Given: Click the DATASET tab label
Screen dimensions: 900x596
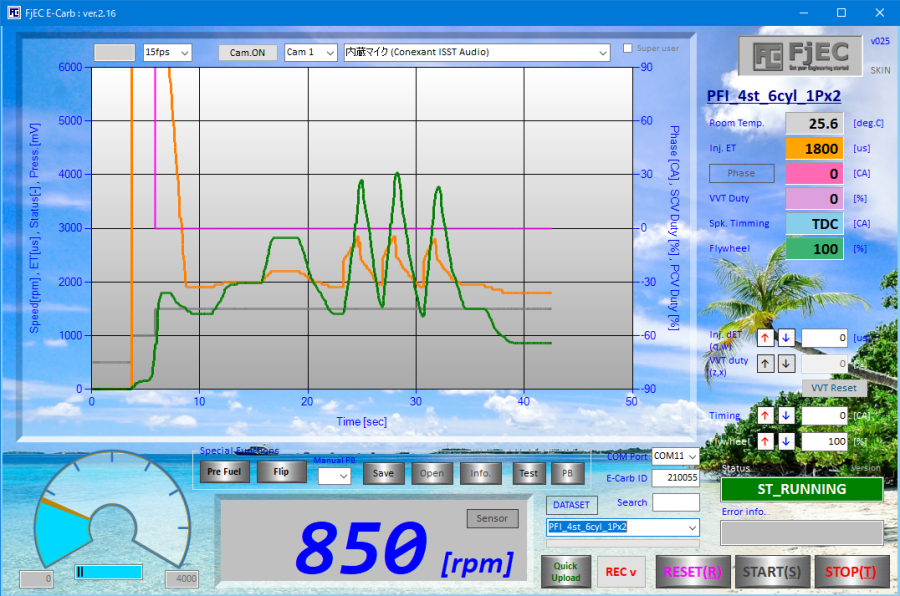Looking at the screenshot, I should pos(572,504).
